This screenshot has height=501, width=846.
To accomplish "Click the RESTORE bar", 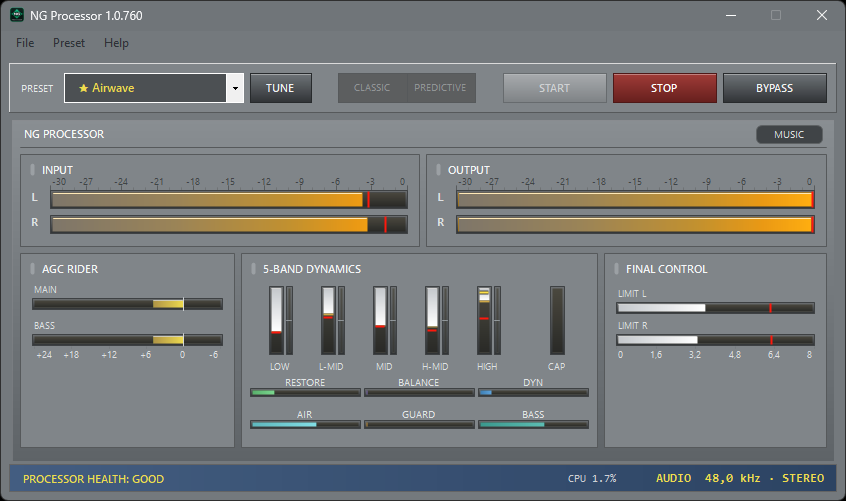I will tap(305, 393).
